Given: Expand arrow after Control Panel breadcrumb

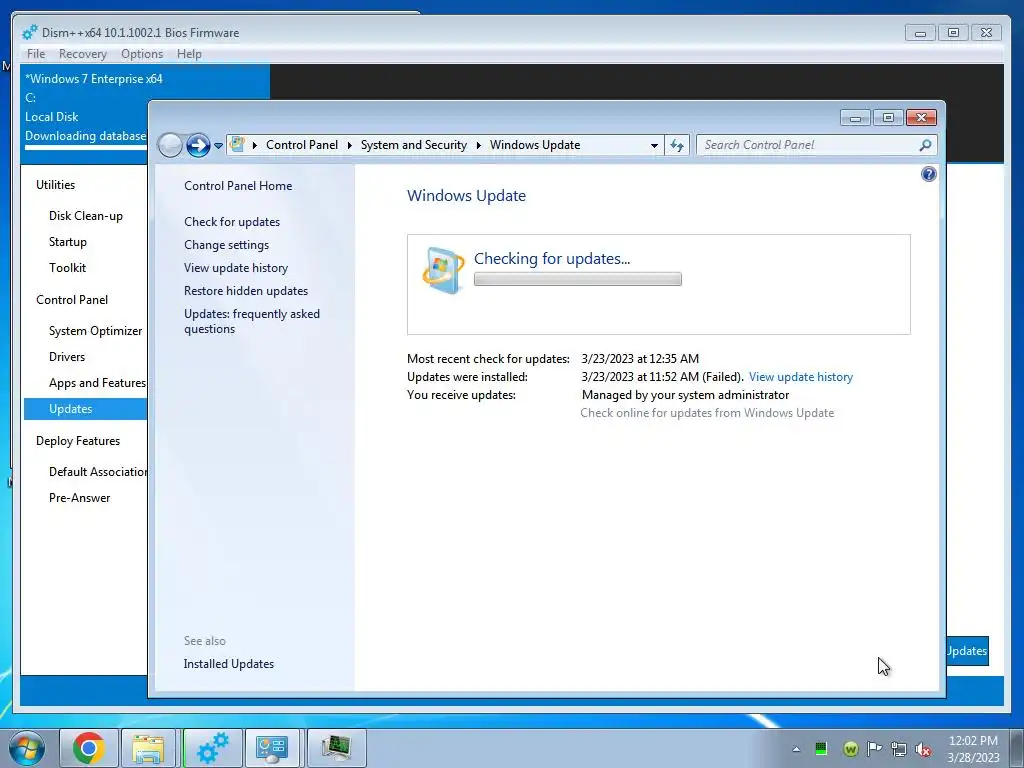Looking at the screenshot, I should [349, 145].
